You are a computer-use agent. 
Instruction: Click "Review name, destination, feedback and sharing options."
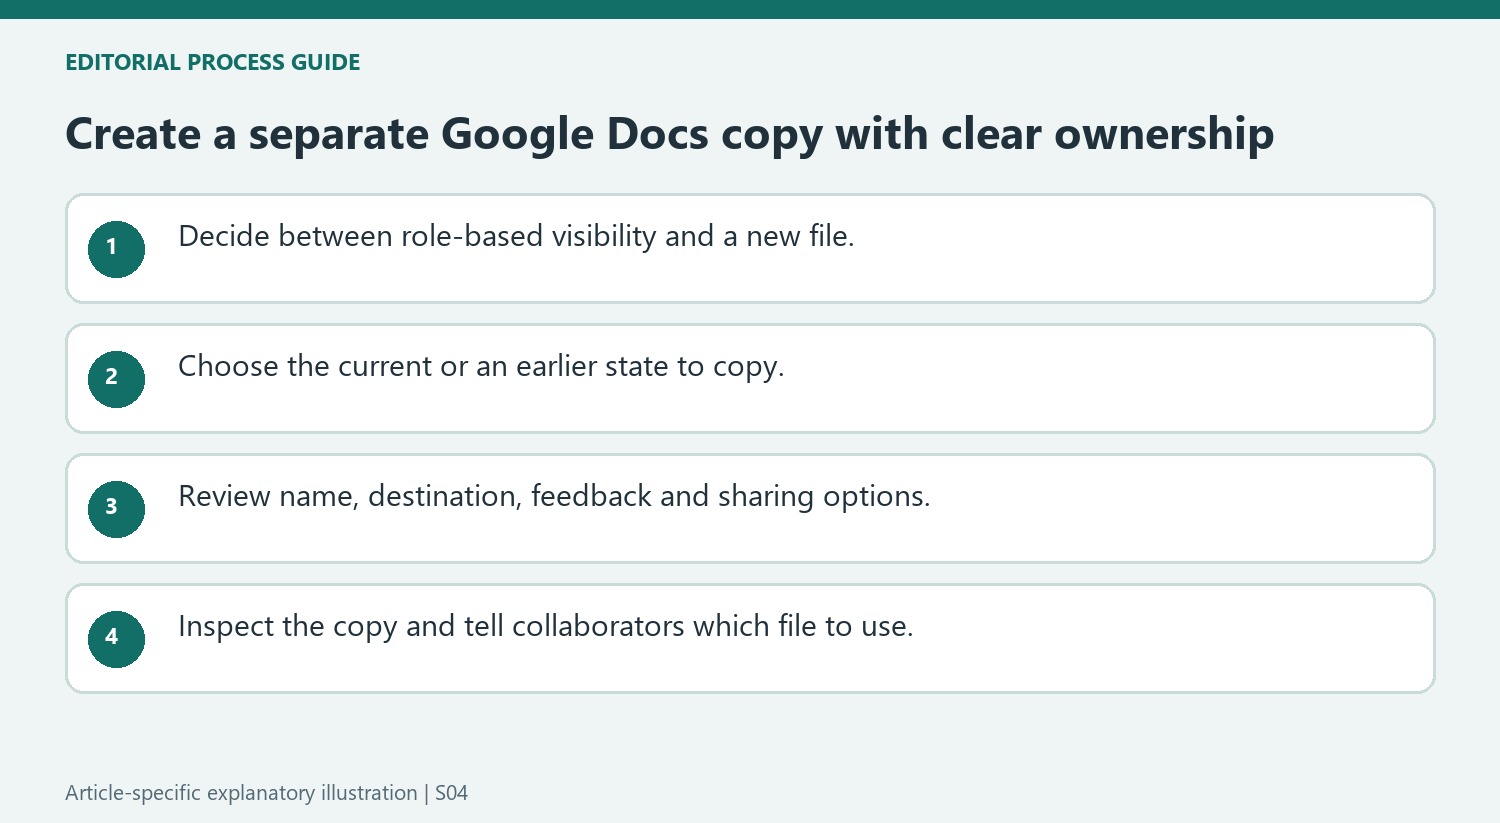click(554, 496)
